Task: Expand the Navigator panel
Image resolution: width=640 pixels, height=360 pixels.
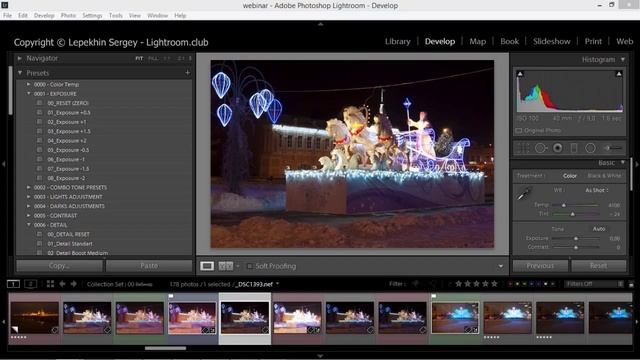Action: (x=20, y=58)
